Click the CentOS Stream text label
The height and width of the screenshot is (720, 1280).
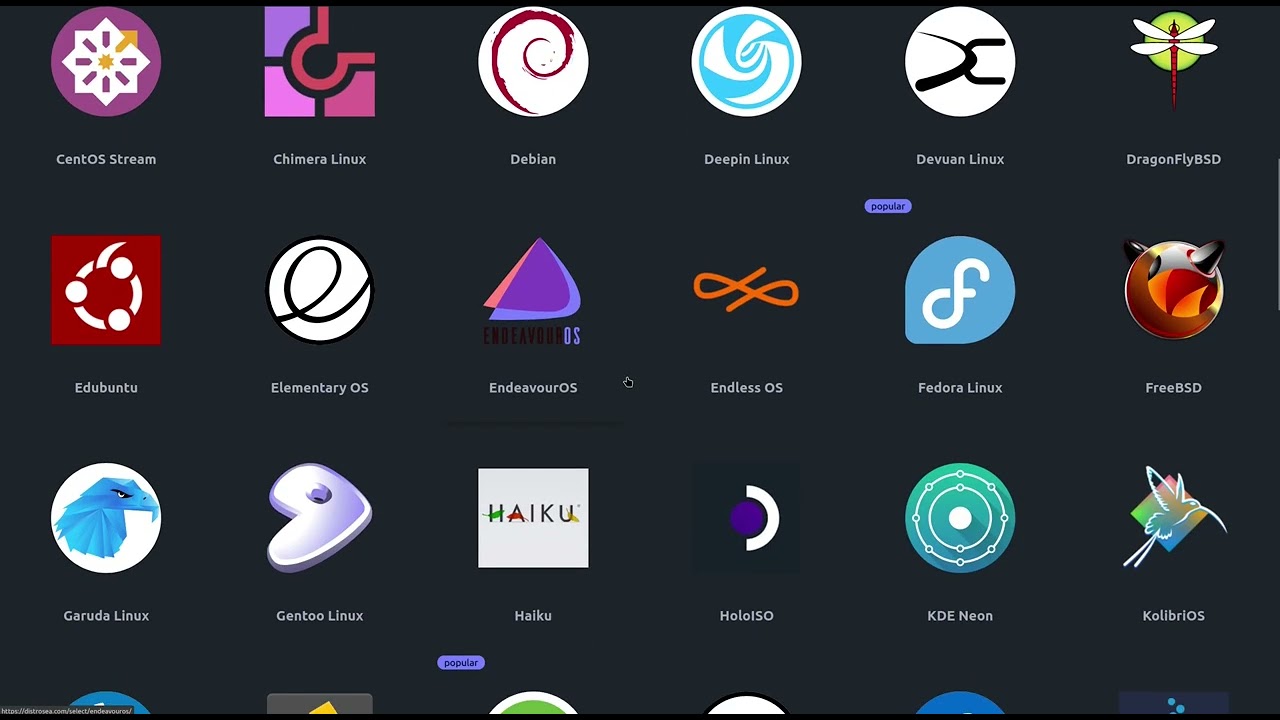coord(106,159)
